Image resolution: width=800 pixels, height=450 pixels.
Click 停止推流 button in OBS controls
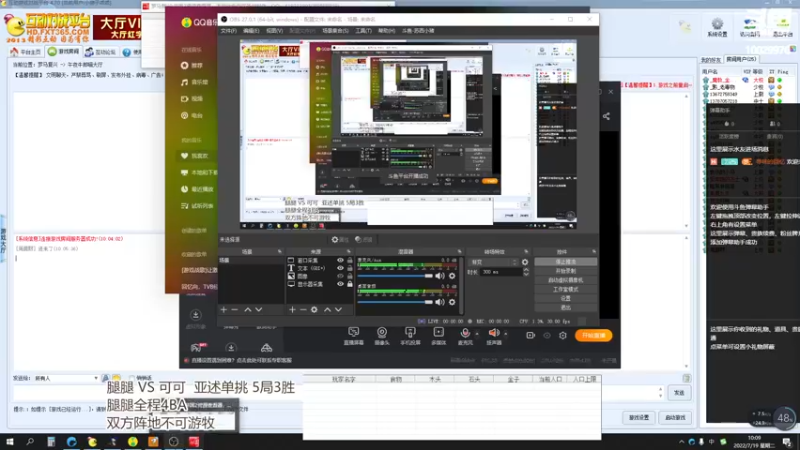[x=565, y=262]
